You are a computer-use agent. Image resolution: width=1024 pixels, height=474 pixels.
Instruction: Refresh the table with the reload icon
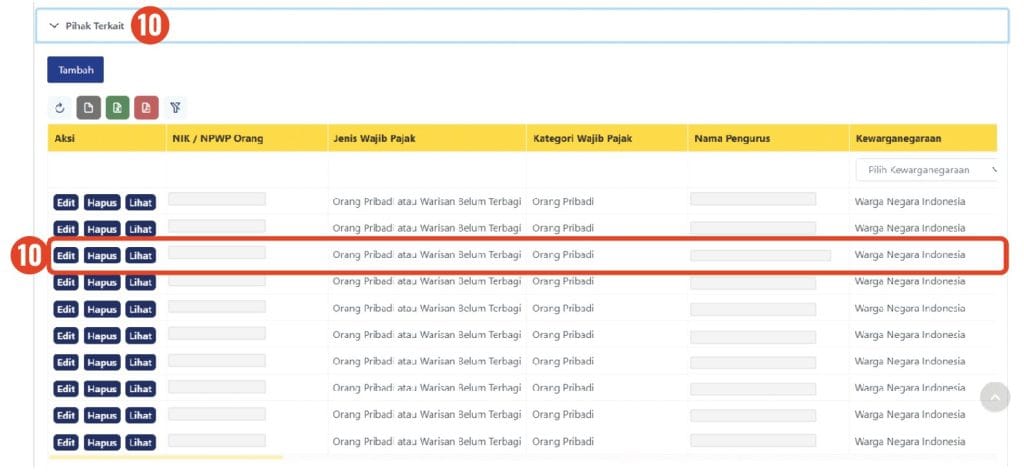[x=60, y=108]
